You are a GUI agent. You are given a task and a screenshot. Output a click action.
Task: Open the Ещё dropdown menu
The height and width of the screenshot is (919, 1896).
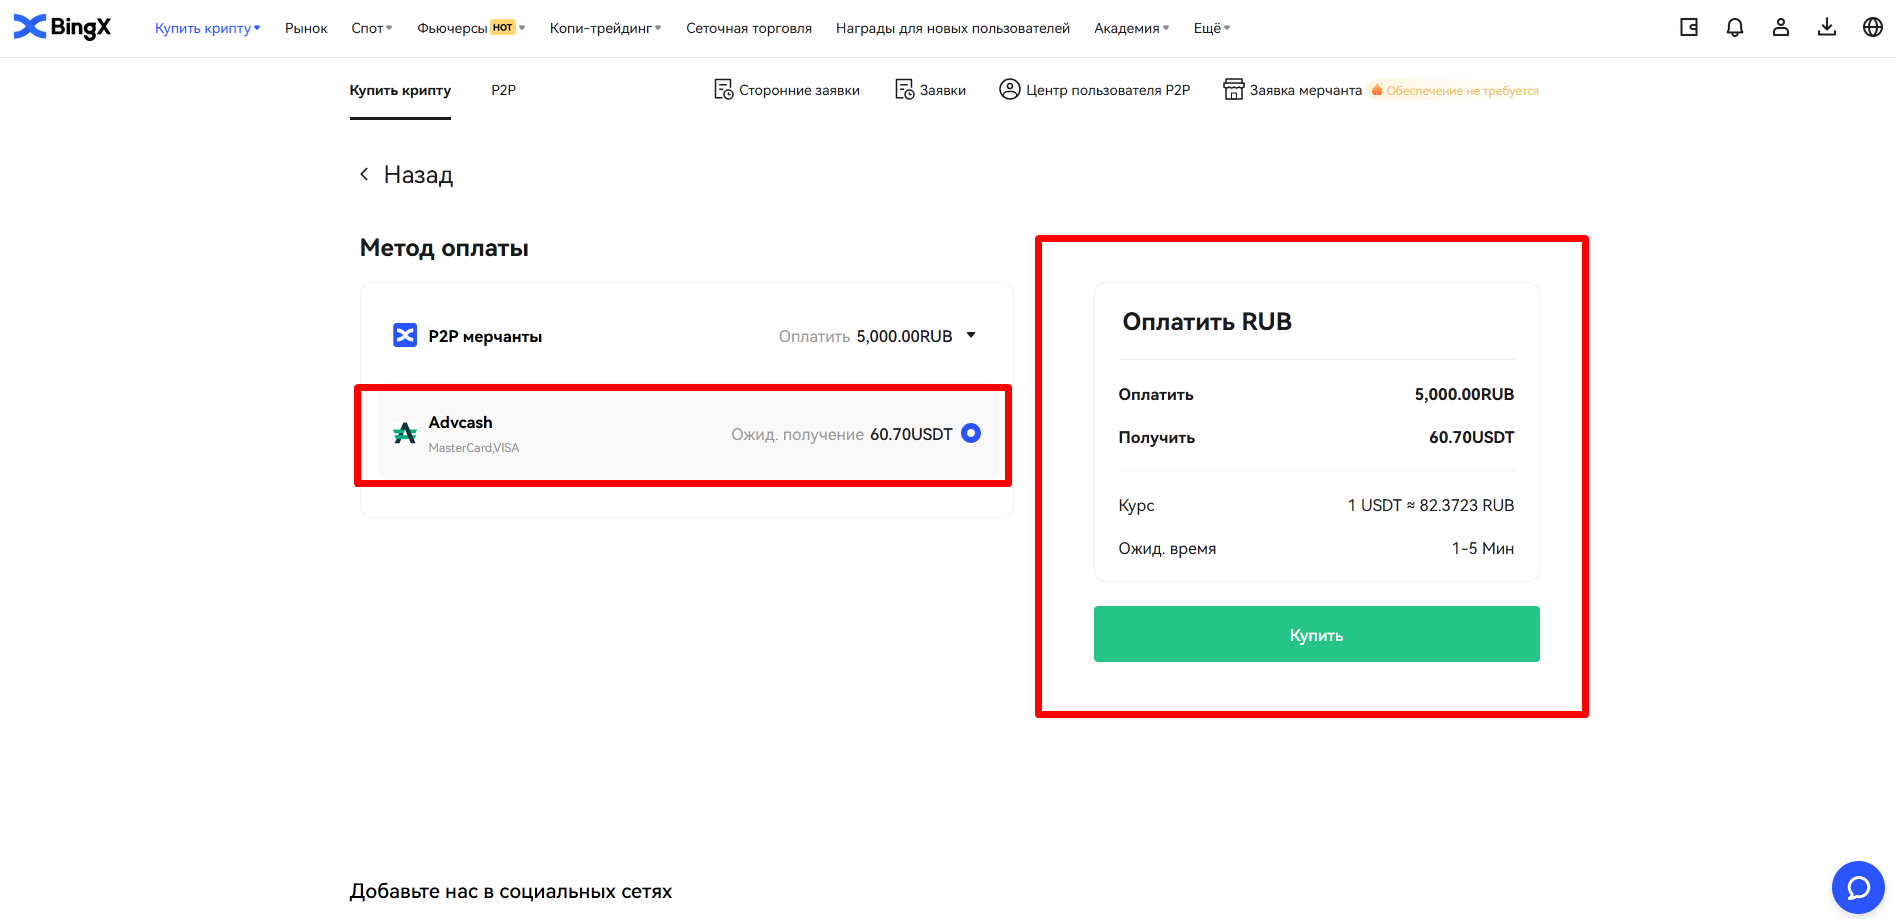click(1212, 28)
